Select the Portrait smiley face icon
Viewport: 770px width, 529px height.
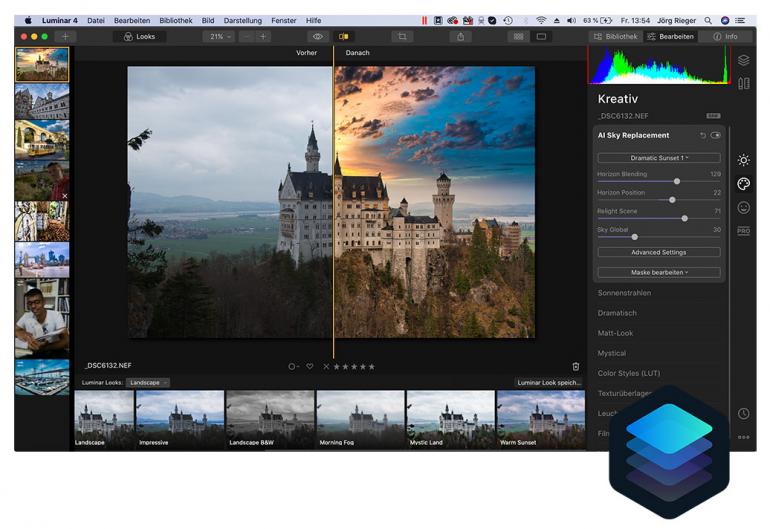click(743, 208)
